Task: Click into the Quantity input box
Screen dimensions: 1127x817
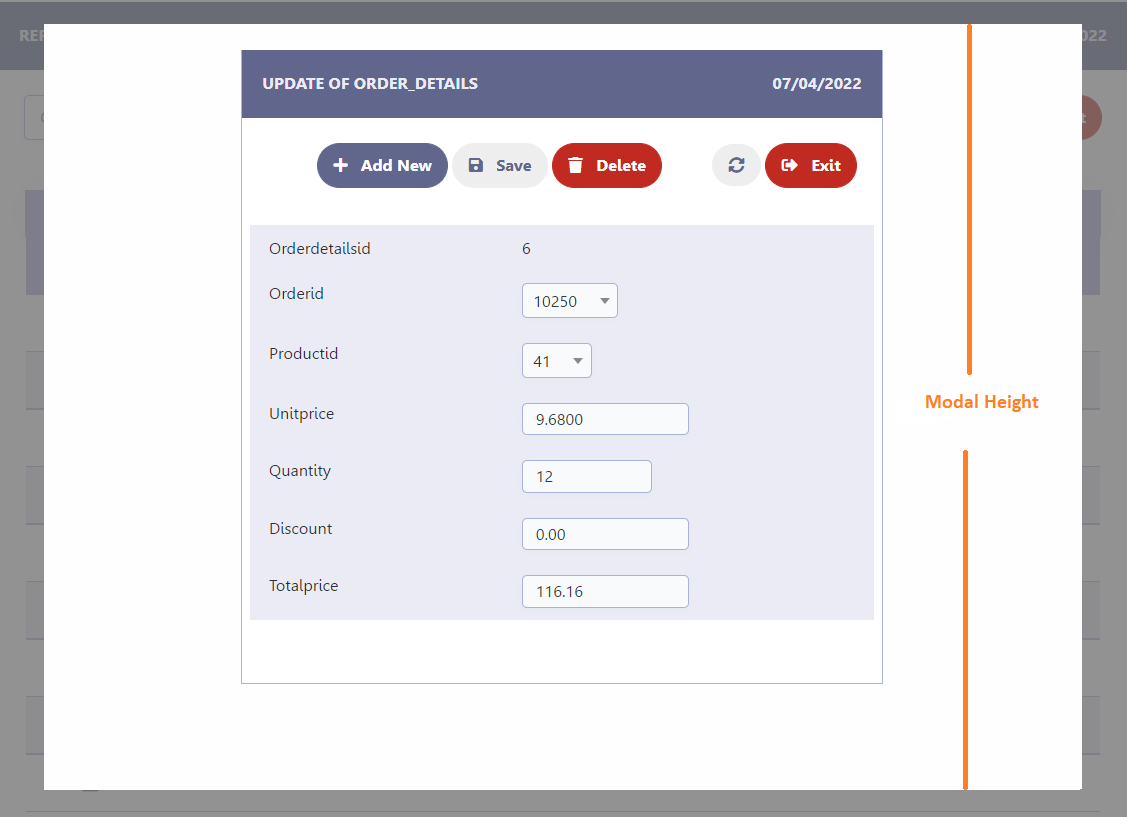Action: click(x=586, y=477)
